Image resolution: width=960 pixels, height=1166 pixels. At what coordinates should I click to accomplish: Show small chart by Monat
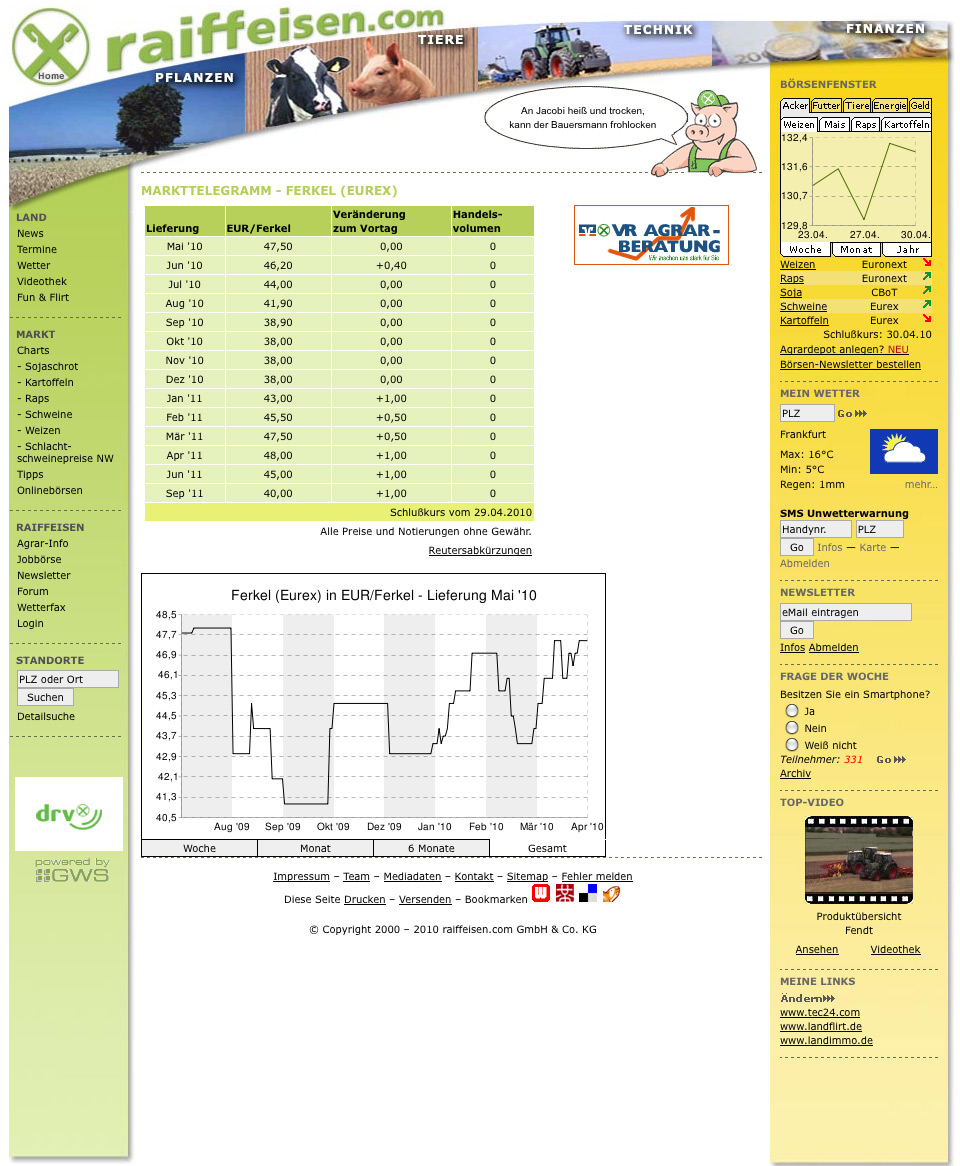[856, 250]
